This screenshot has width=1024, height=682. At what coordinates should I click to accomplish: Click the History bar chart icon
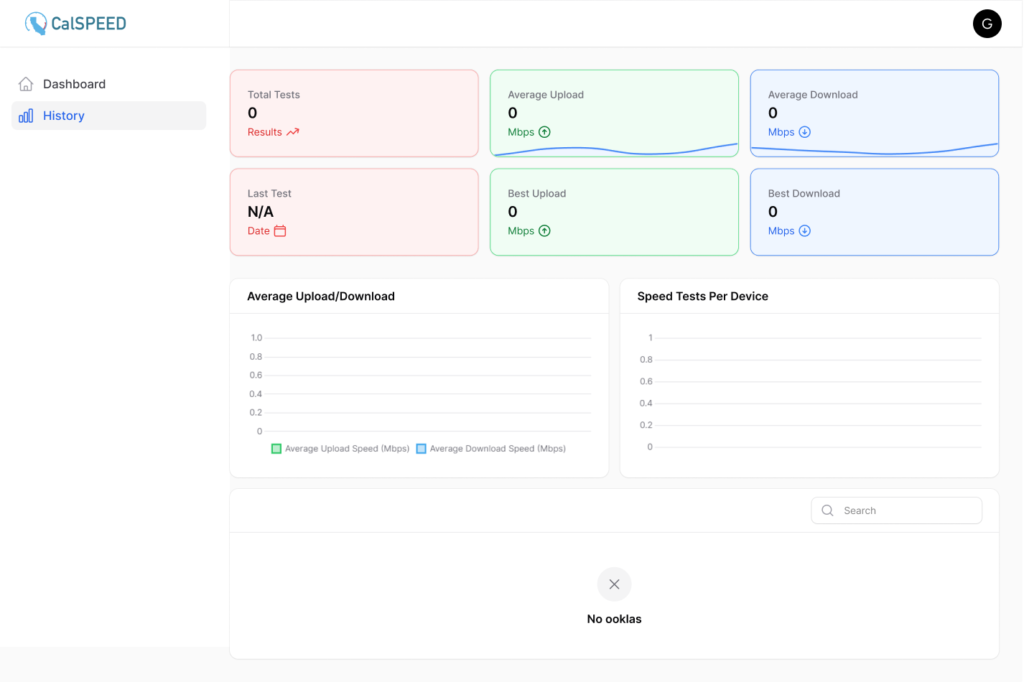point(26,116)
